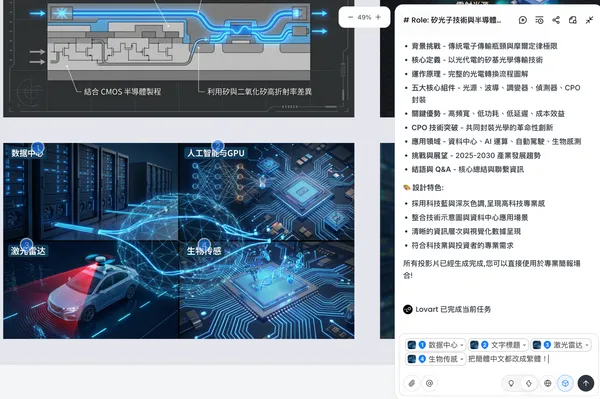Click the share icon in chat header
The image size is (600, 399).
click(556, 20)
